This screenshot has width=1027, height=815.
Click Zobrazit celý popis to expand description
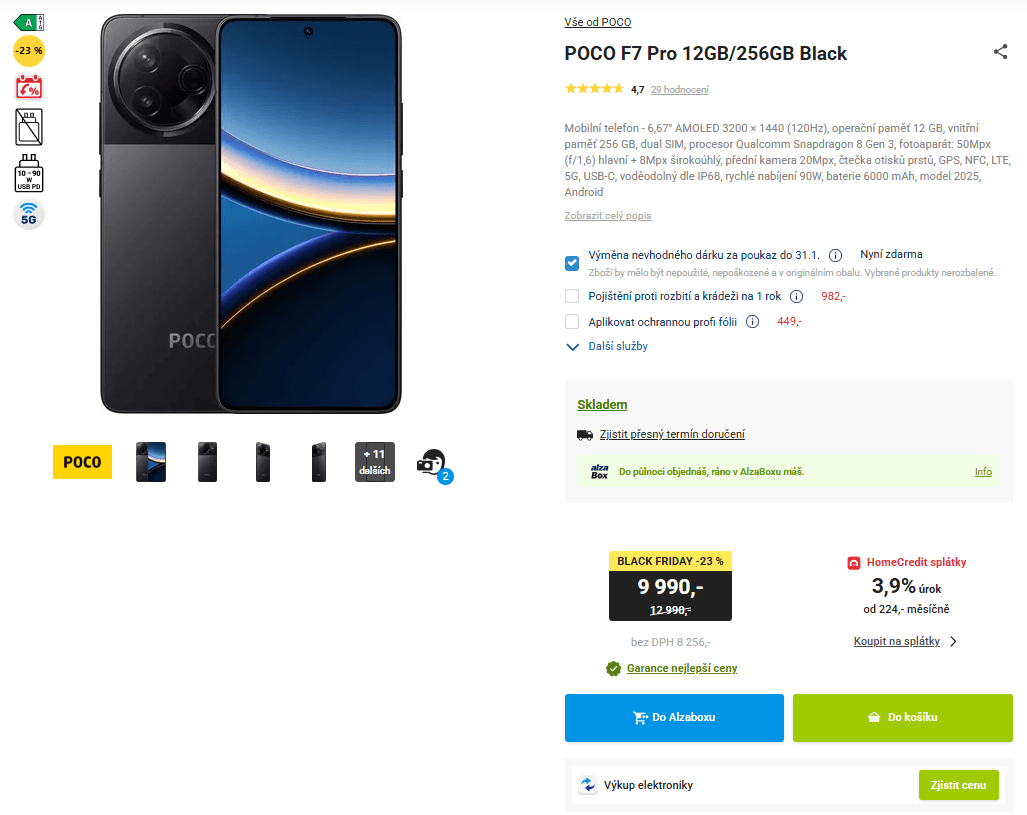point(607,215)
